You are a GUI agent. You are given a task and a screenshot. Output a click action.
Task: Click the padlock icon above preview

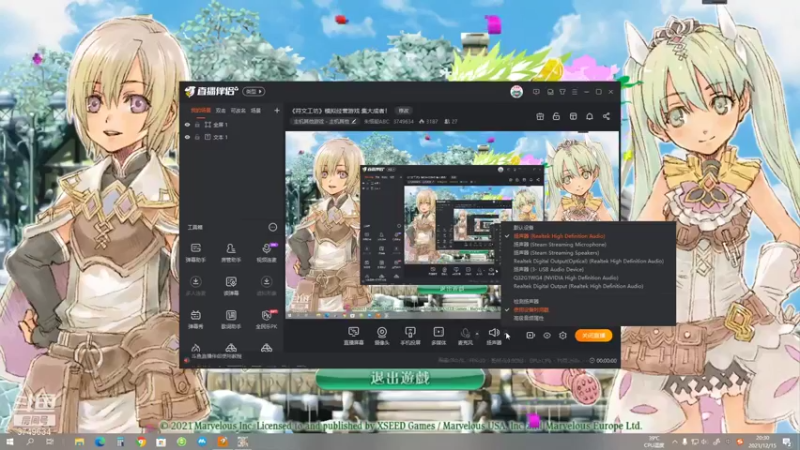coord(556,116)
